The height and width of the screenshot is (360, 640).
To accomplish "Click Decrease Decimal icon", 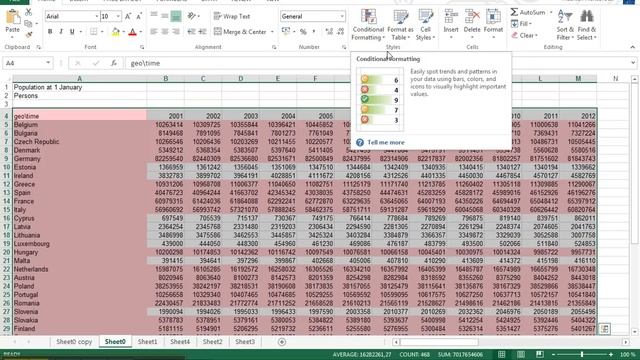I will [340, 31].
